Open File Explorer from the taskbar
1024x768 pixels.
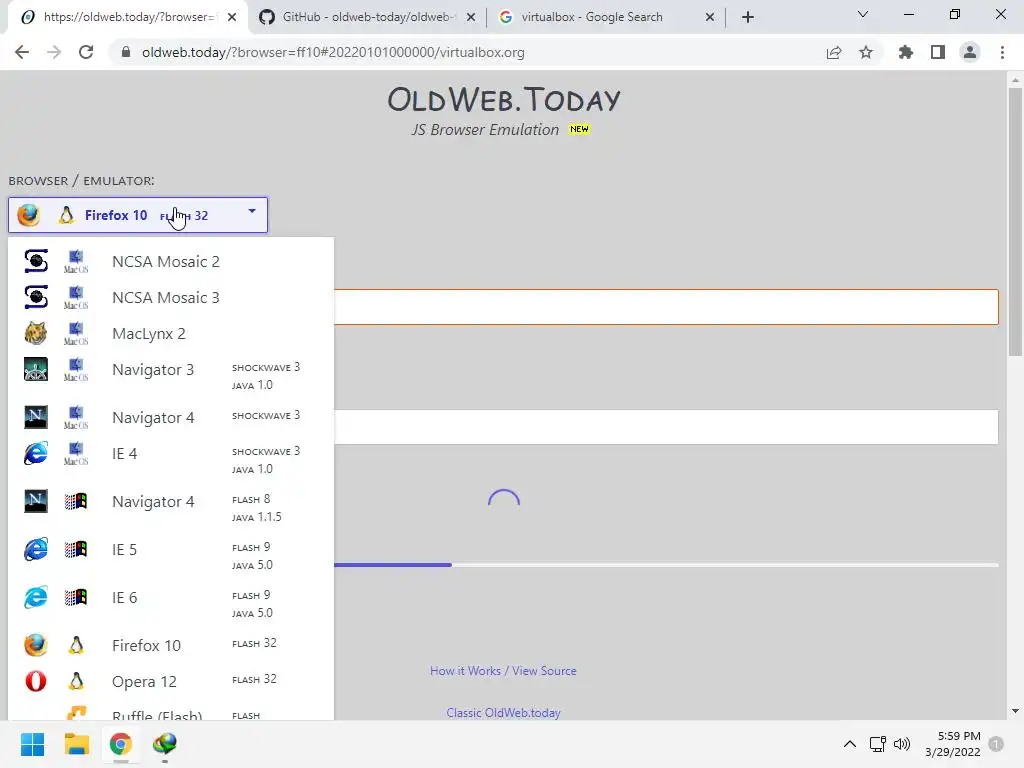pyautogui.click(x=76, y=744)
